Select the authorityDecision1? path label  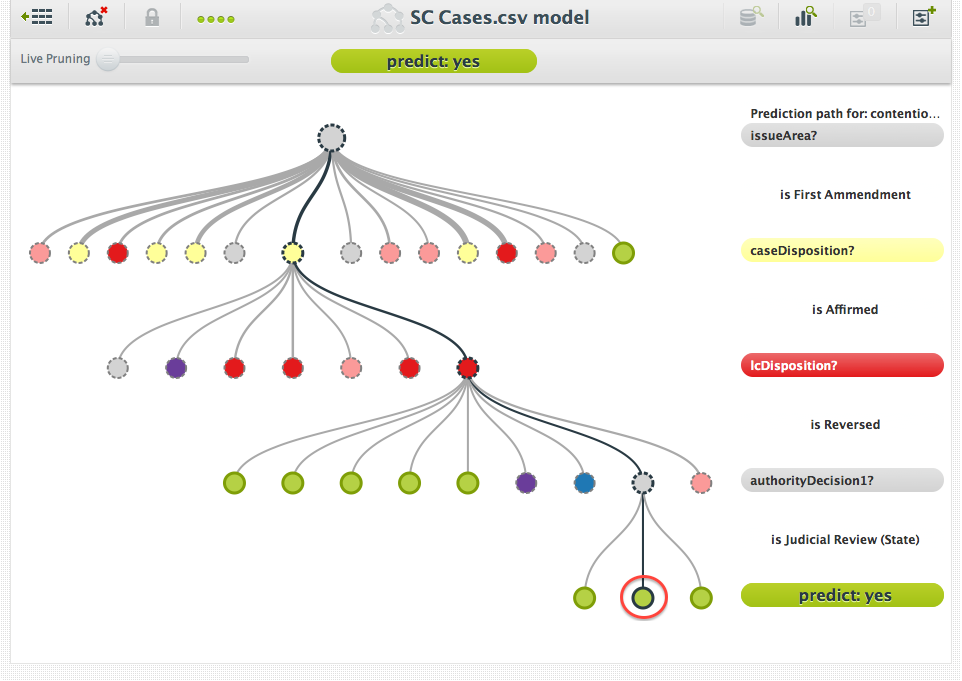point(841,480)
